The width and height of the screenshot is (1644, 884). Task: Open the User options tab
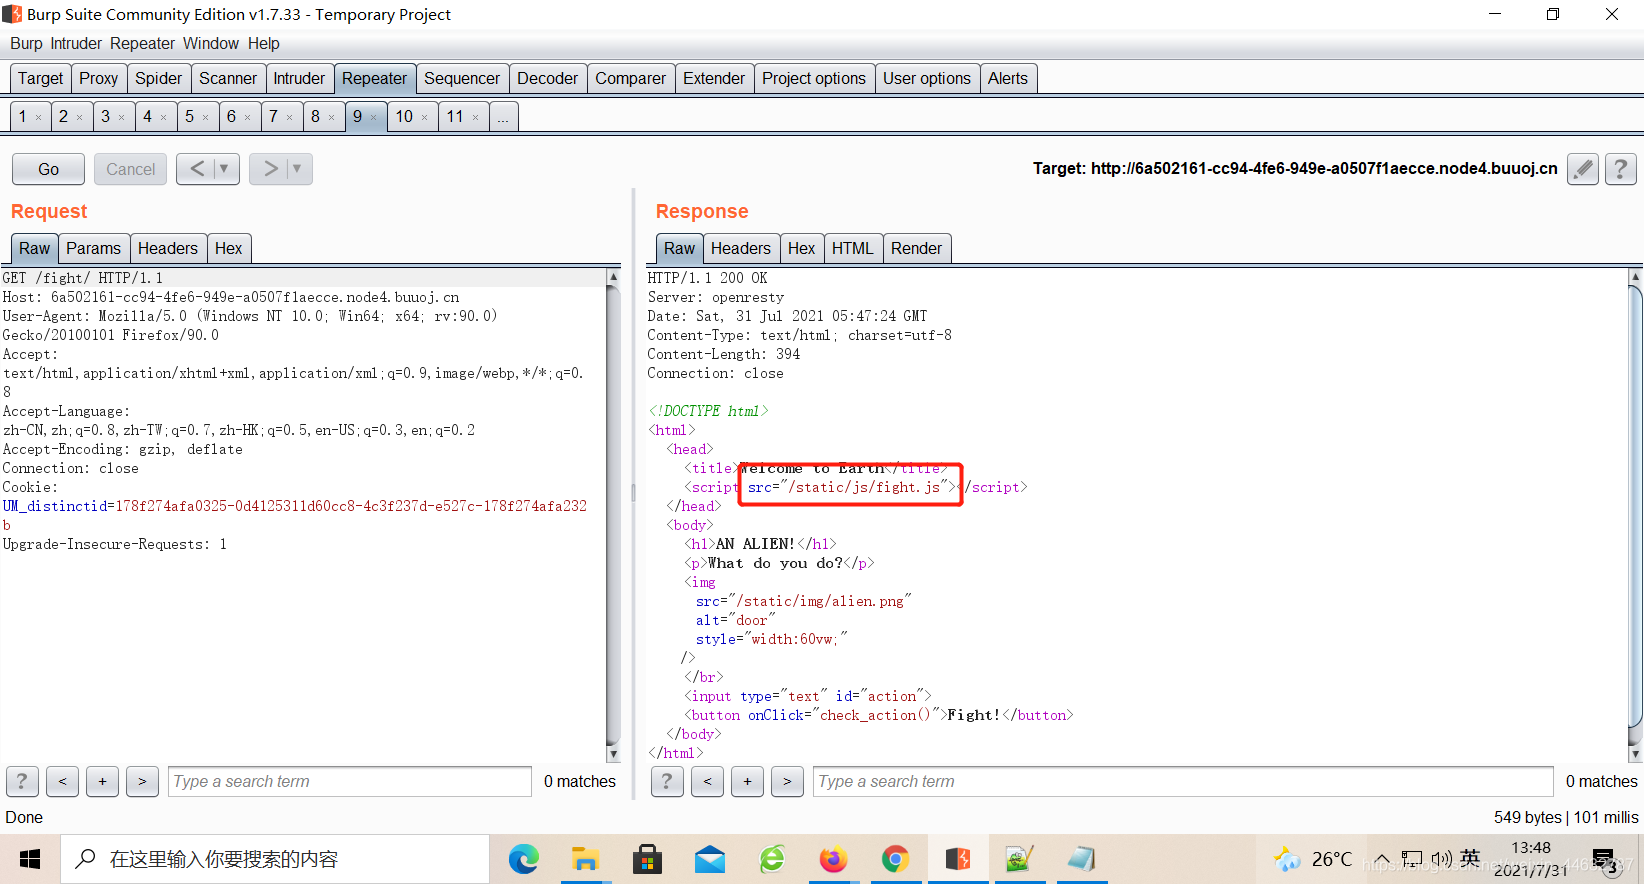coord(927,78)
